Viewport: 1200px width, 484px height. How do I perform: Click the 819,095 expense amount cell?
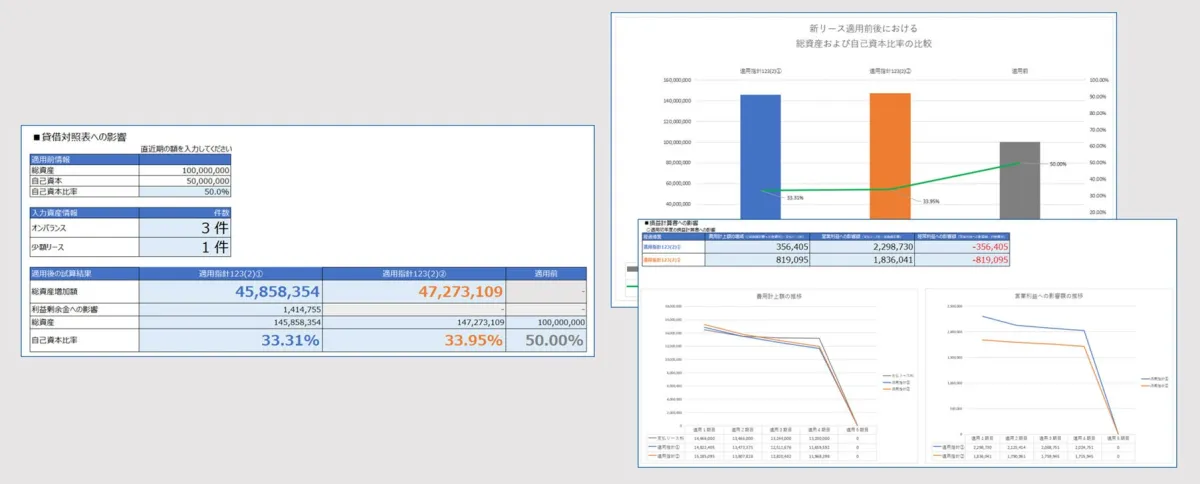(762, 259)
